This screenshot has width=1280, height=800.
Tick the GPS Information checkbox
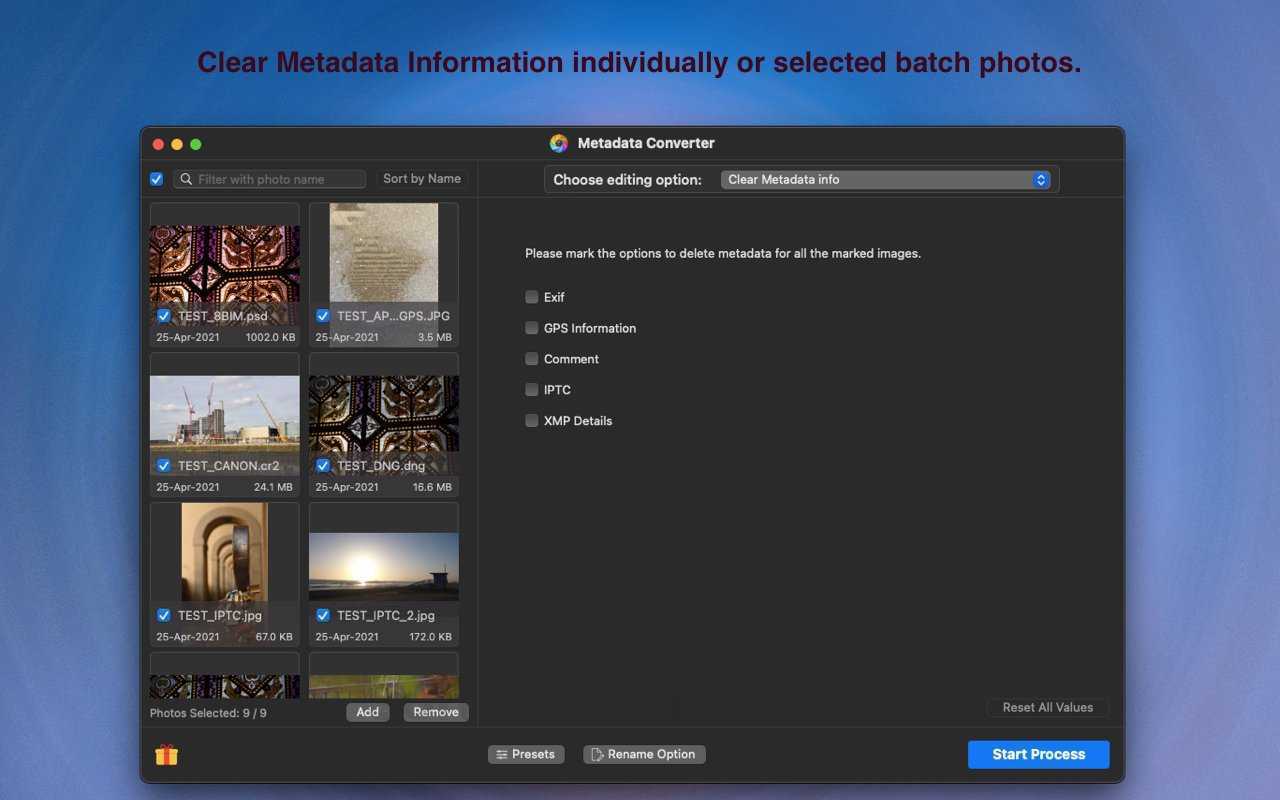(532, 328)
